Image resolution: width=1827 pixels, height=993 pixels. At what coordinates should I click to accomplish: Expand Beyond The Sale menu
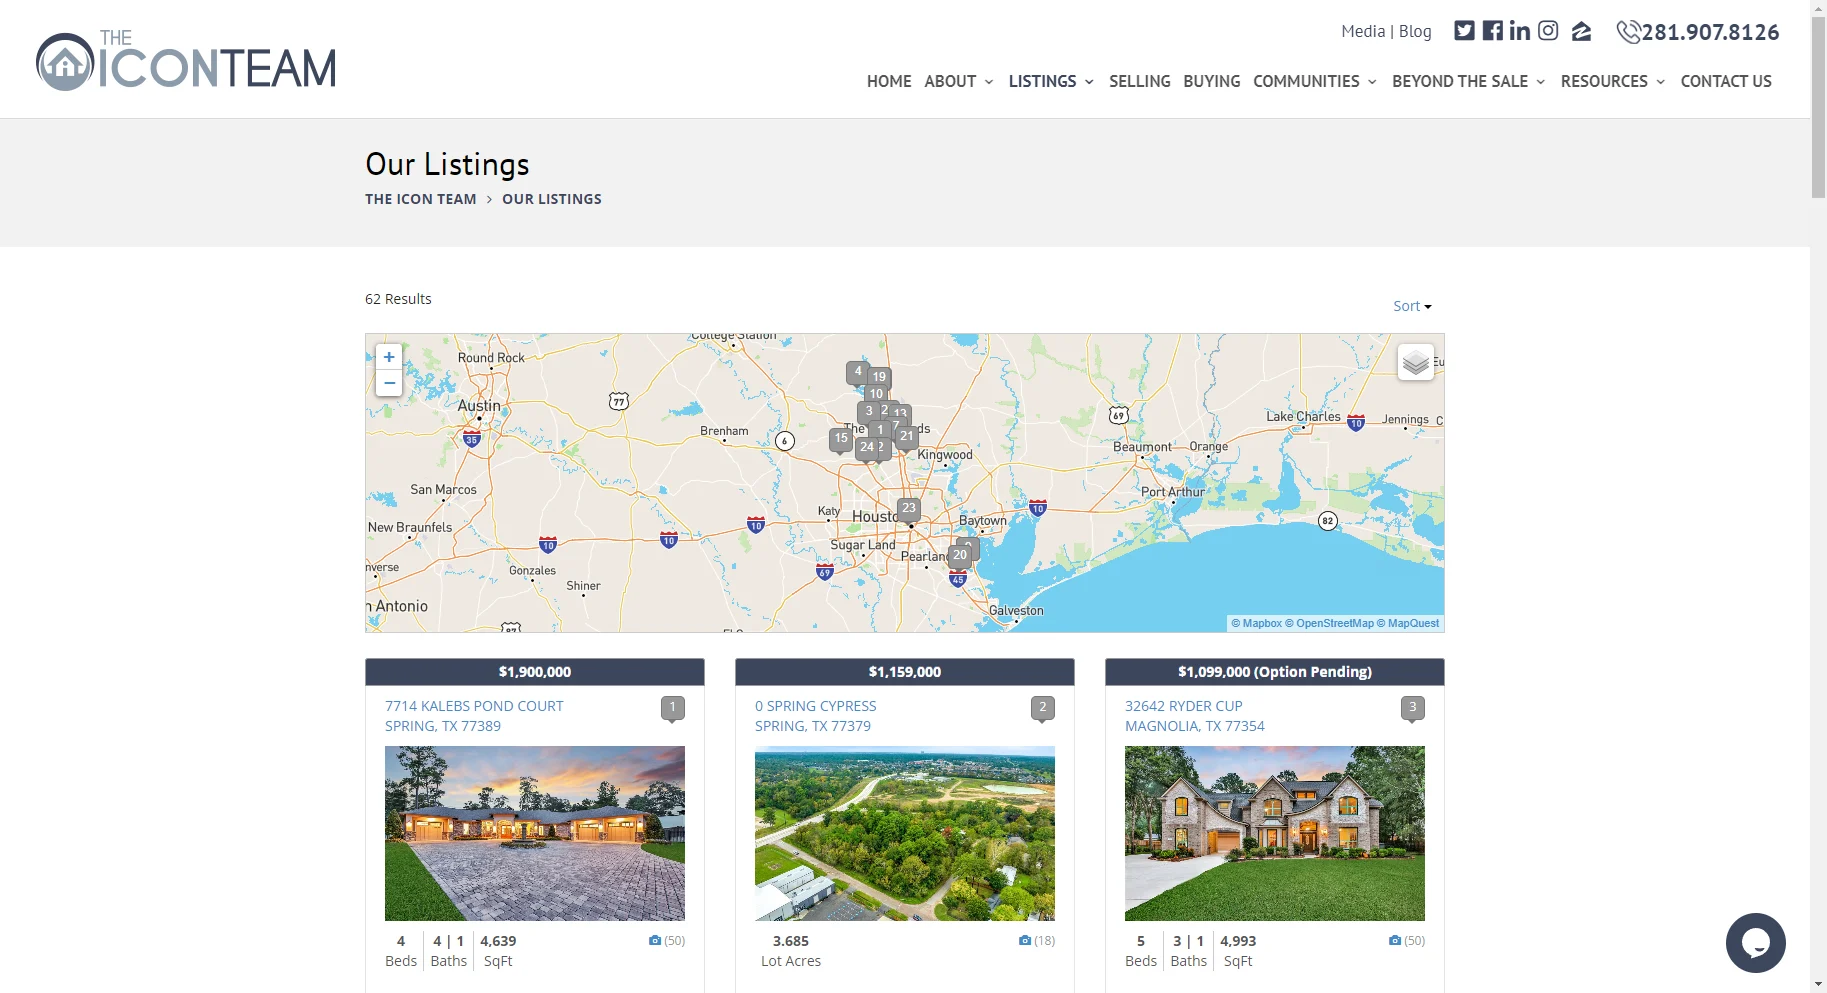pos(1469,81)
